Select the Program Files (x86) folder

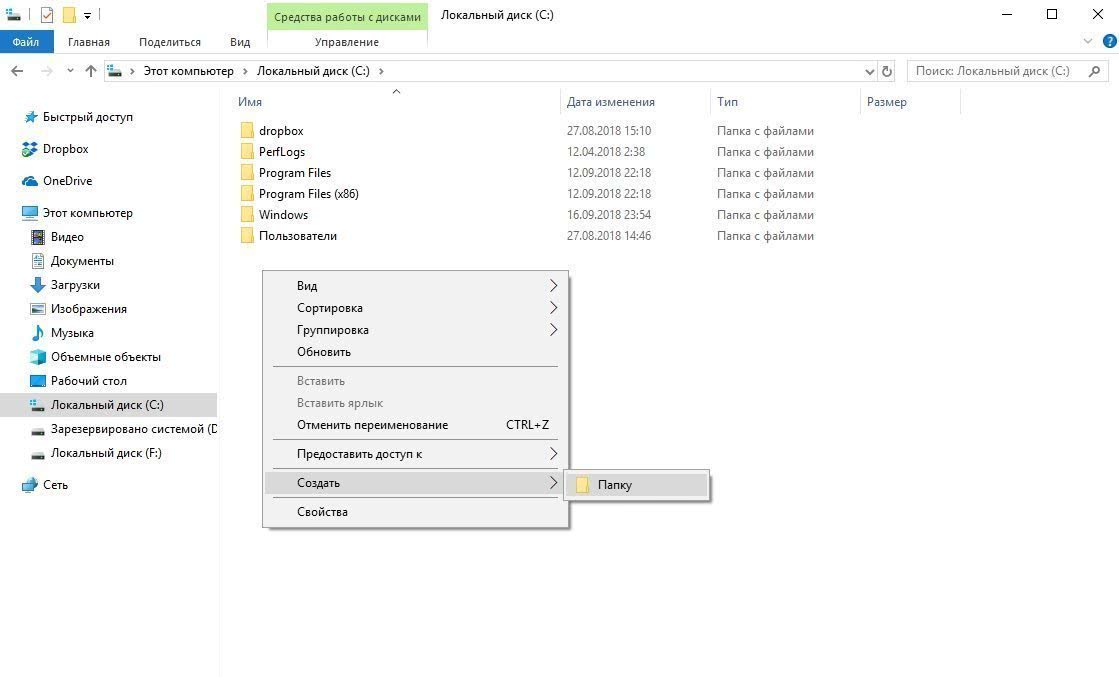(308, 194)
